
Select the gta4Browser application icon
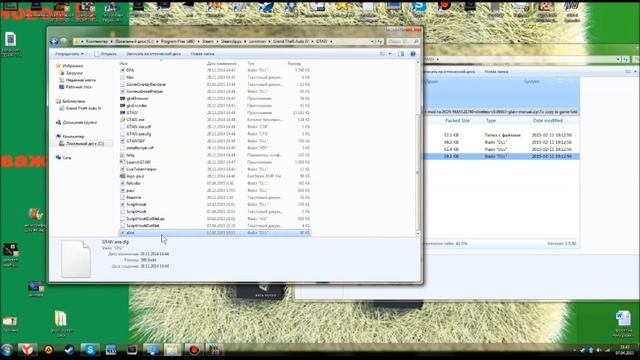(122, 98)
